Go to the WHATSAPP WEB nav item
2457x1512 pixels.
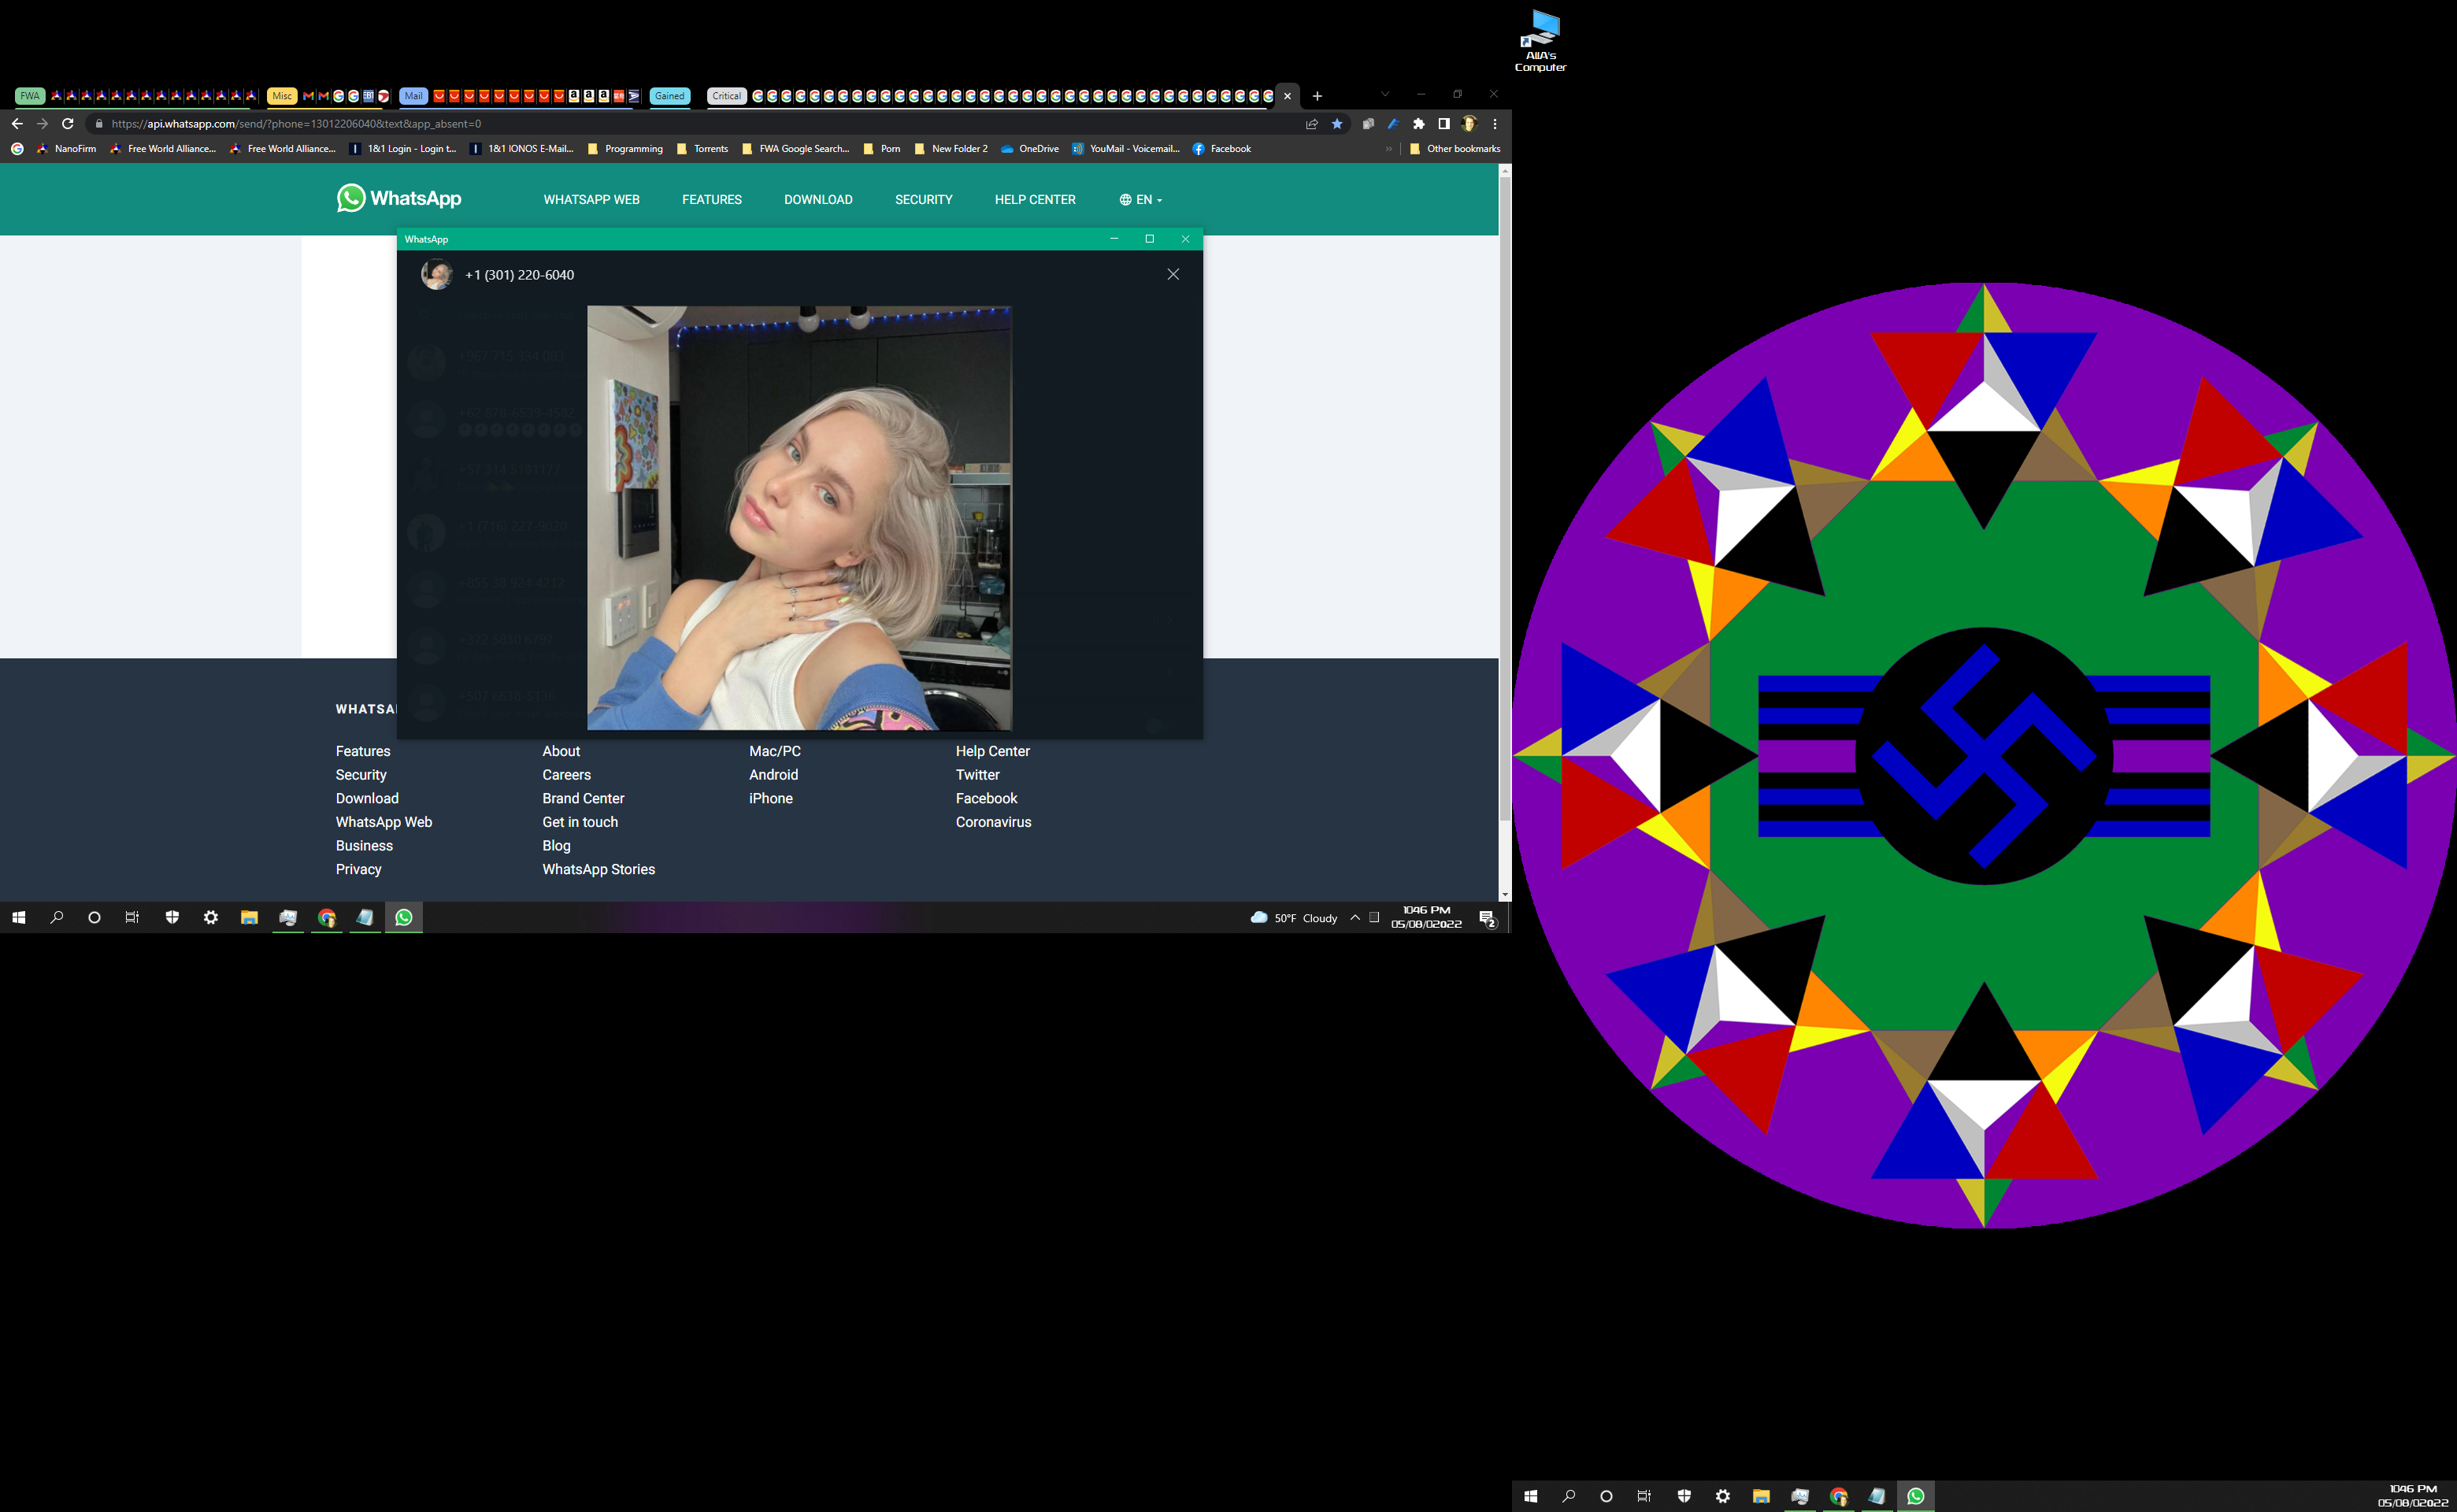(591, 200)
